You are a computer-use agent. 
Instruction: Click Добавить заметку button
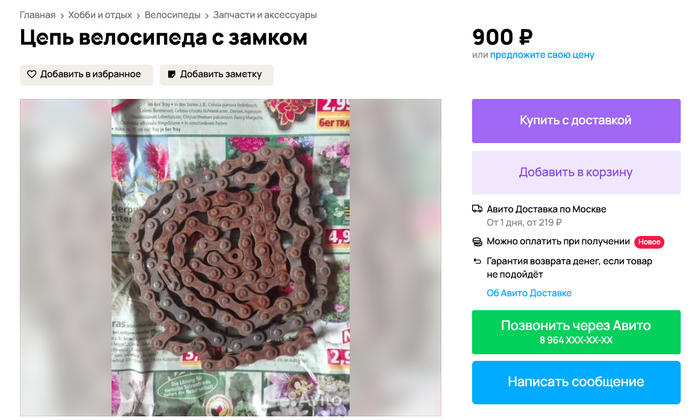(x=217, y=75)
